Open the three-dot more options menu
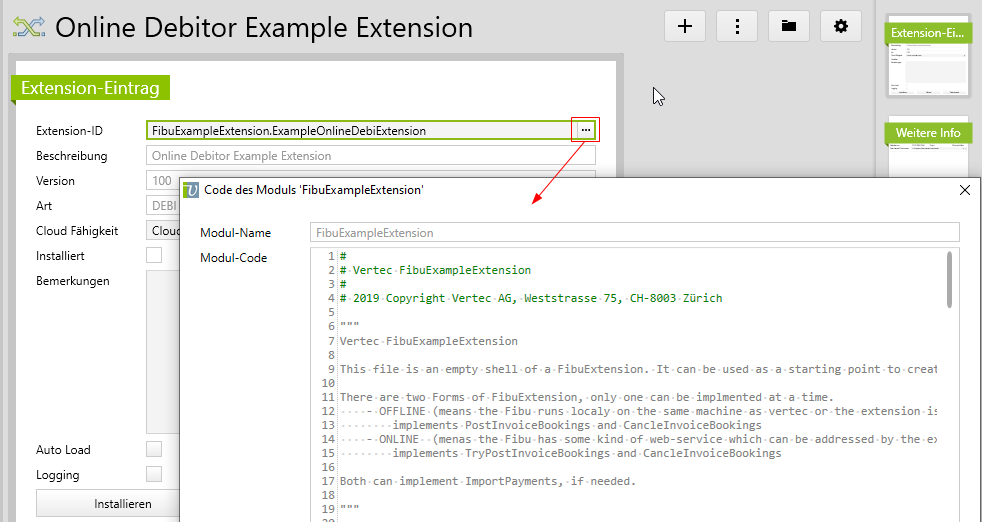The image size is (982, 522). tap(737, 27)
